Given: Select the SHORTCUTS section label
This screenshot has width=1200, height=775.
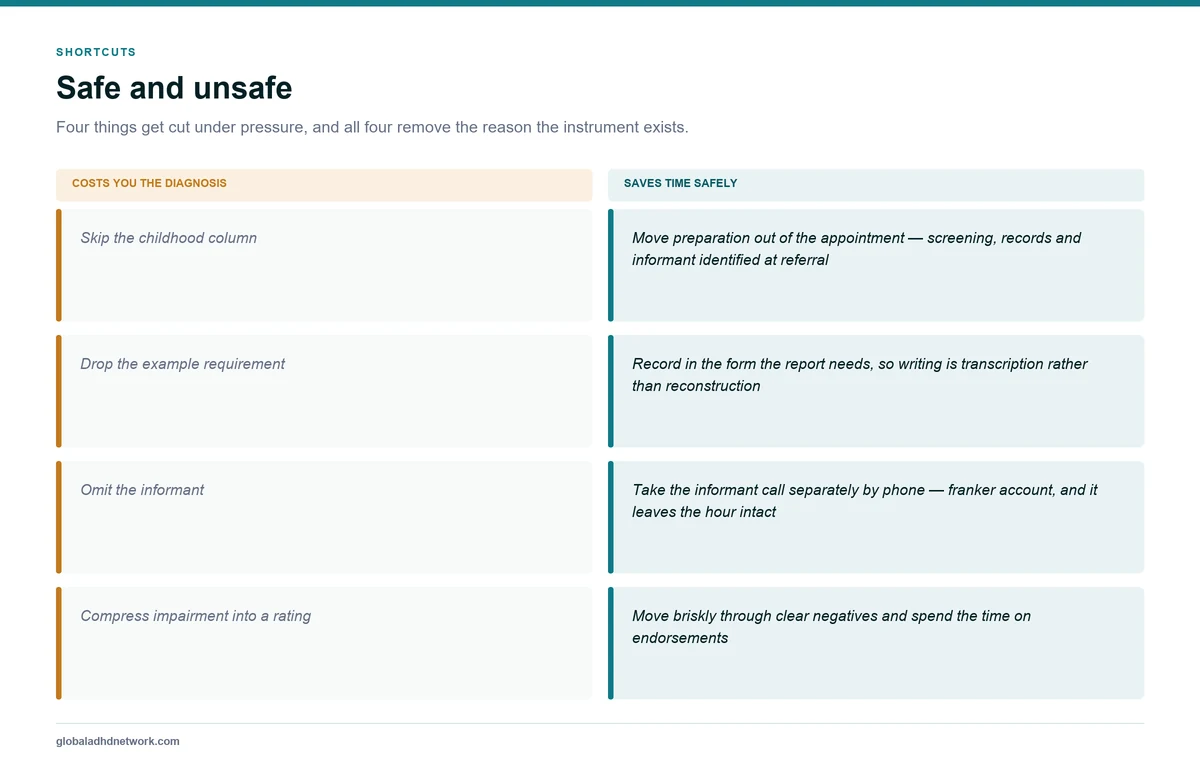Looking at the screenshot, I should [x=96, y=52].
